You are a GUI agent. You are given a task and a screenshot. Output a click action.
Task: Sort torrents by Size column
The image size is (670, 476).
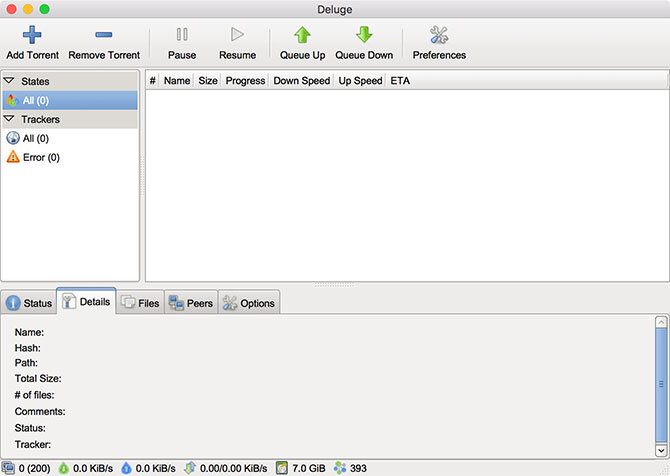208,80
